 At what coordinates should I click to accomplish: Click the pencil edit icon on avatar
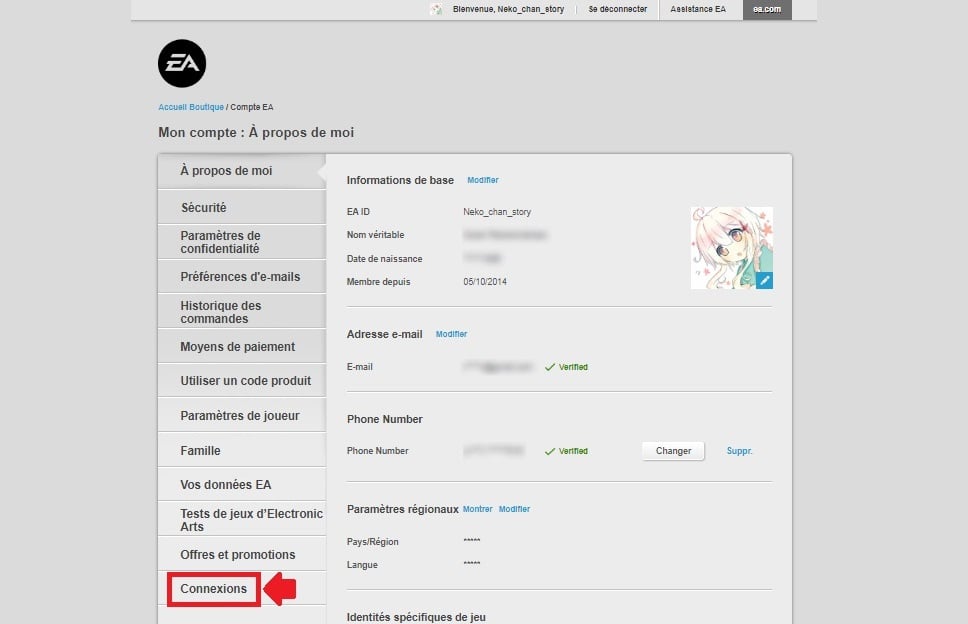coord(764,281)
